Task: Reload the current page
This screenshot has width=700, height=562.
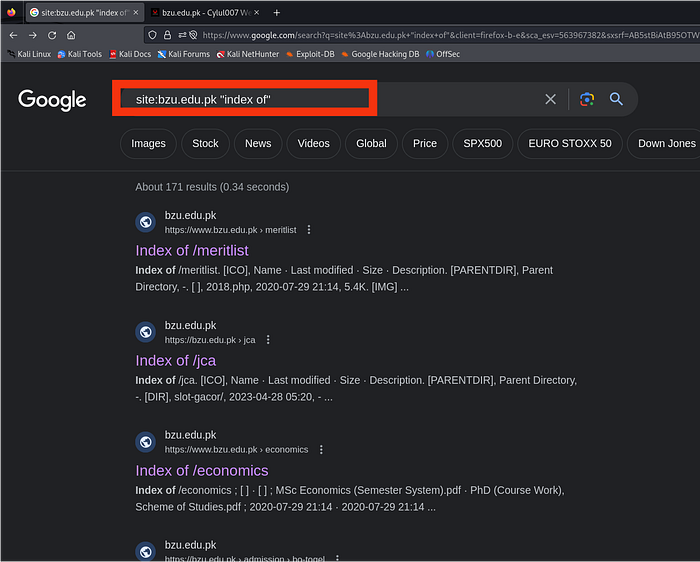Action: [52, 35]
